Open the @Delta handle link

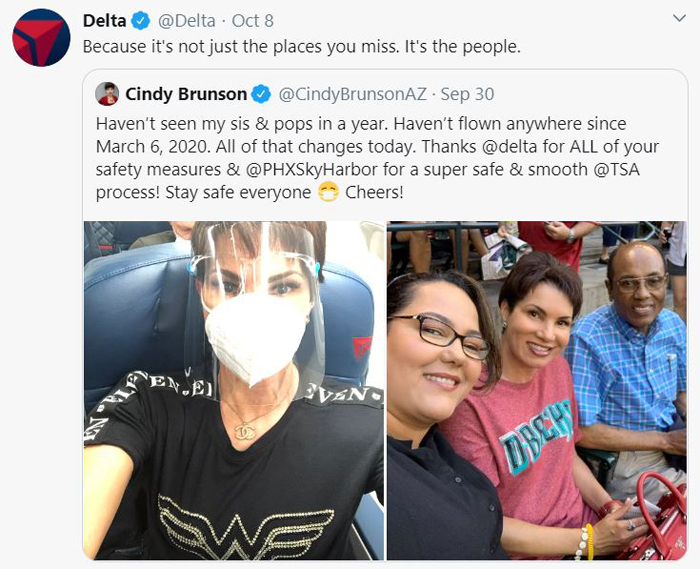click(x=187, y=21)
